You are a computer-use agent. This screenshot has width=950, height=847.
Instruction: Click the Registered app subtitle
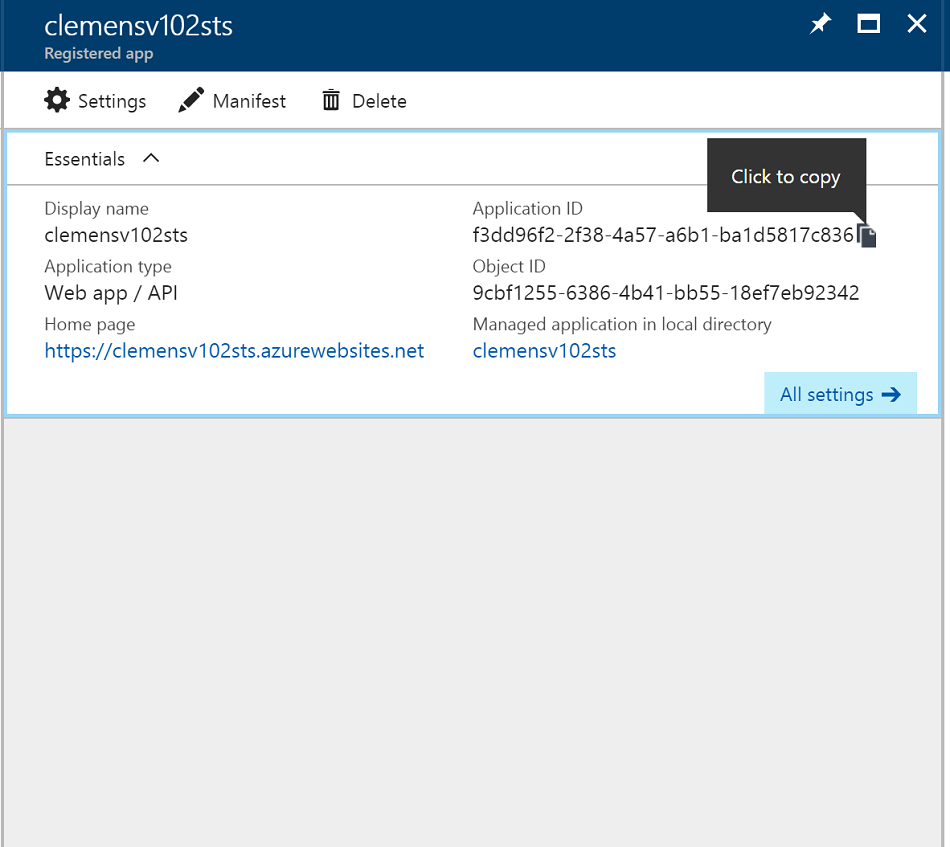99,53
